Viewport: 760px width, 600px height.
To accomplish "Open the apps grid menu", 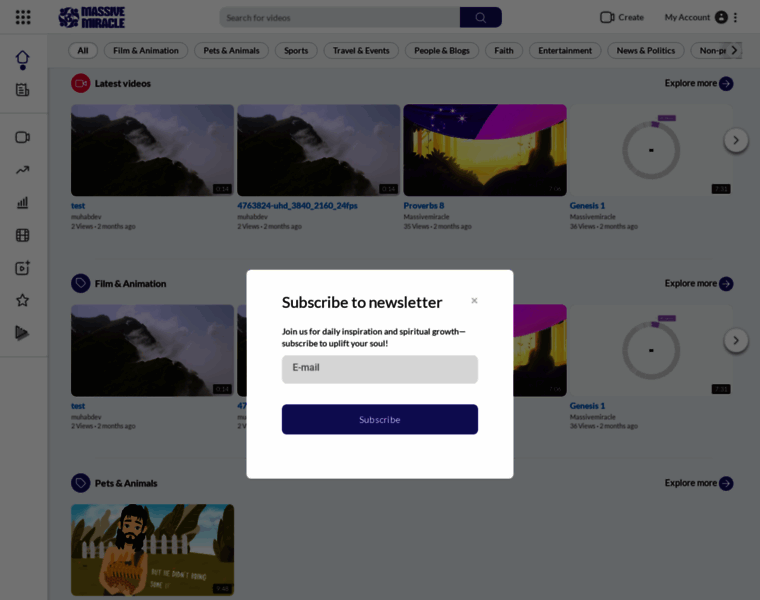I will click(23, 17).
